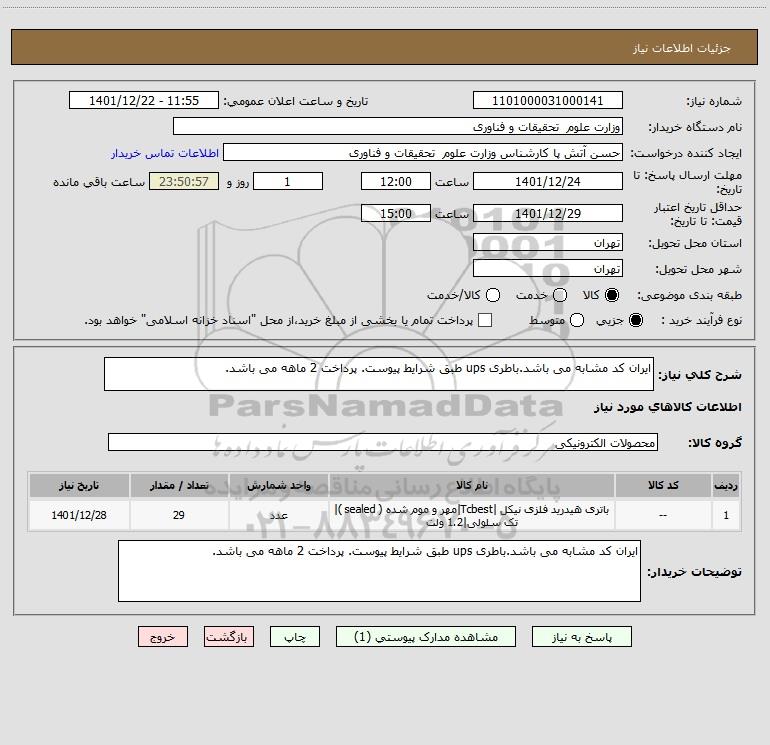The height and width of the screenshot is (745, 770).
Task: Click the چاپ print button
Action: tap(295, 636)
